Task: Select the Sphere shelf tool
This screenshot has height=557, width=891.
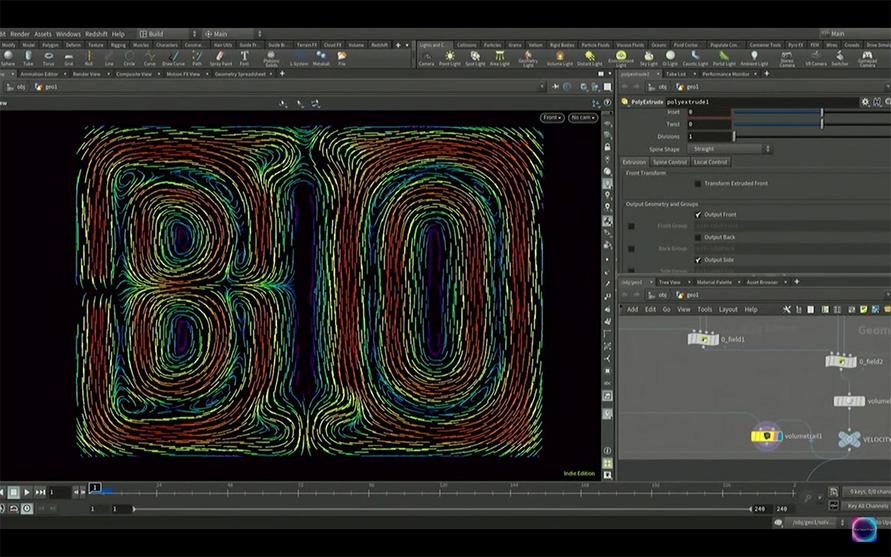Action: tap(8, 57)
